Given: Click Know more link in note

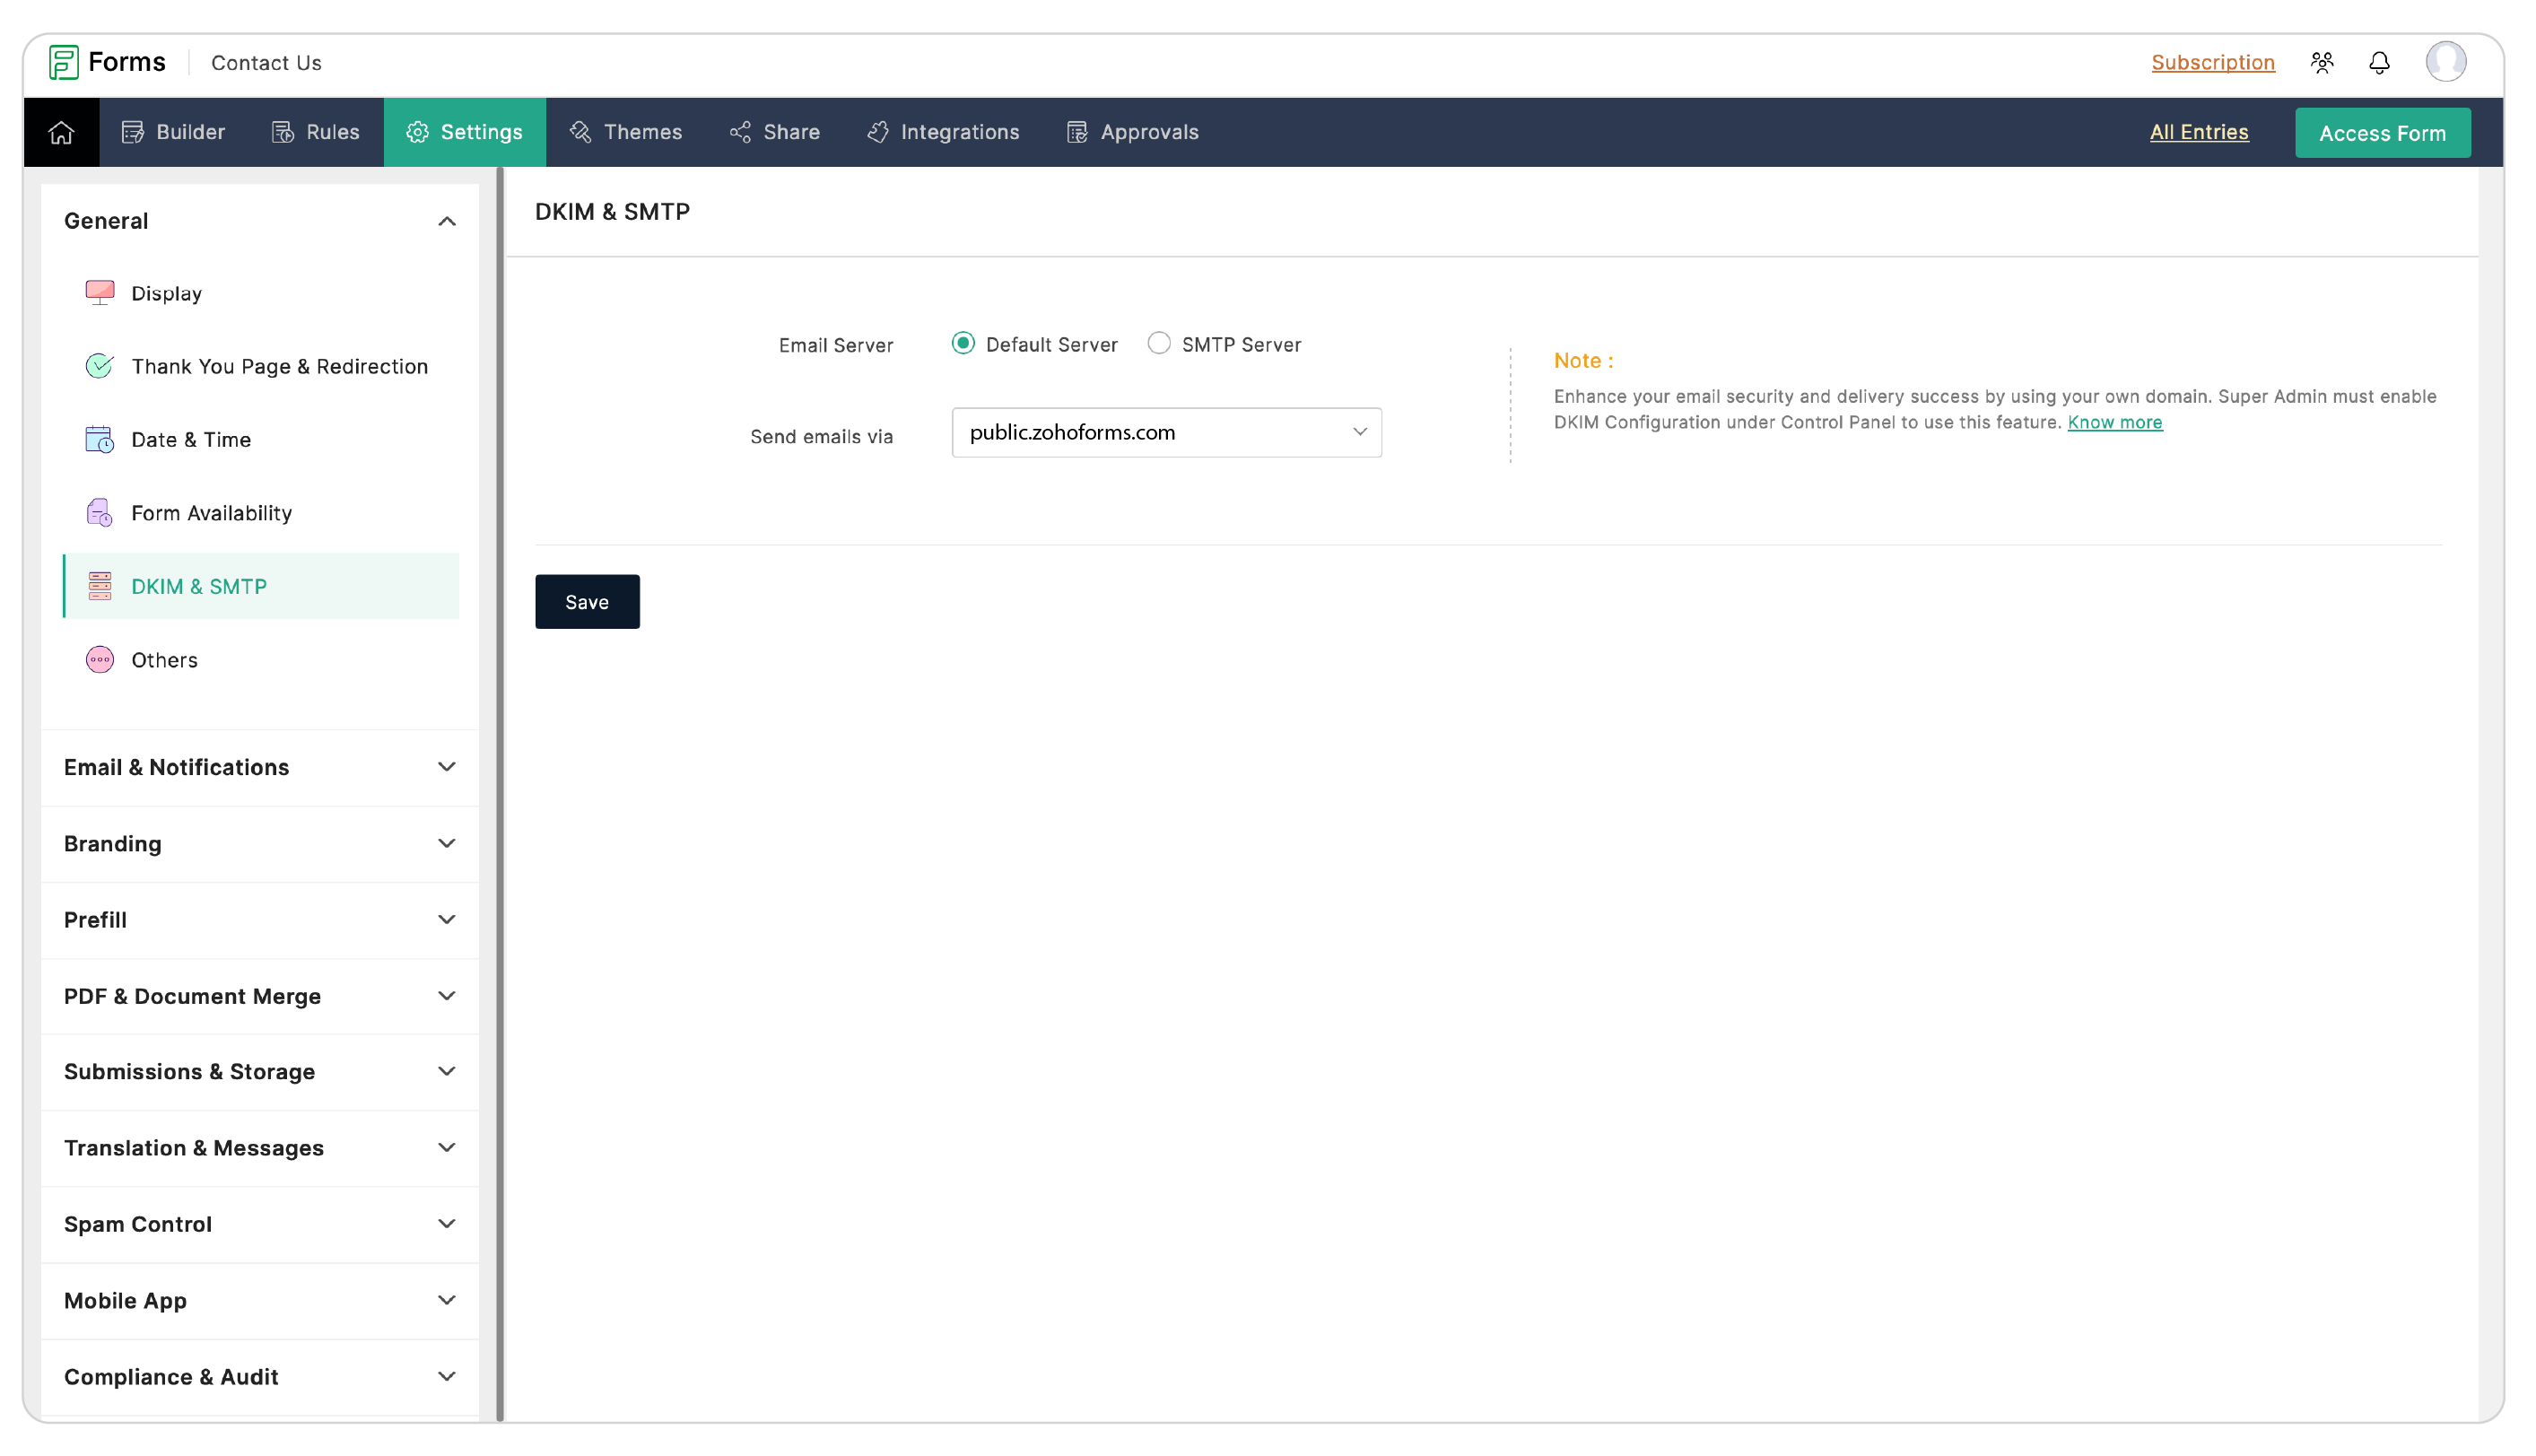Looking at the screenshot, I should click(x=2116, y=422).
